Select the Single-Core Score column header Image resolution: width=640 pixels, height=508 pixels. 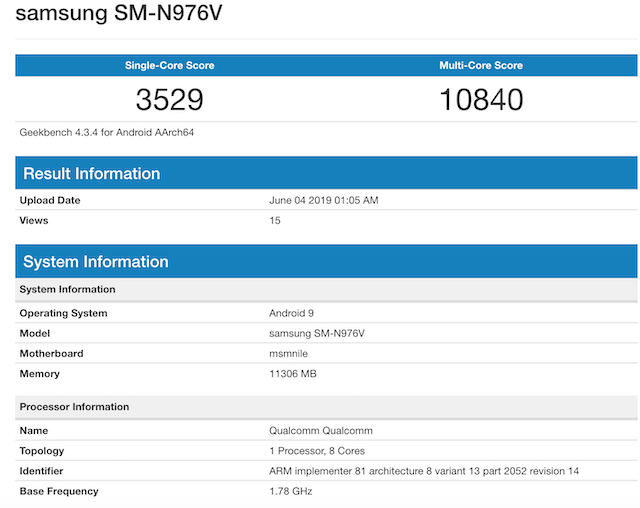pyautogui.click(x=169, y=65)
